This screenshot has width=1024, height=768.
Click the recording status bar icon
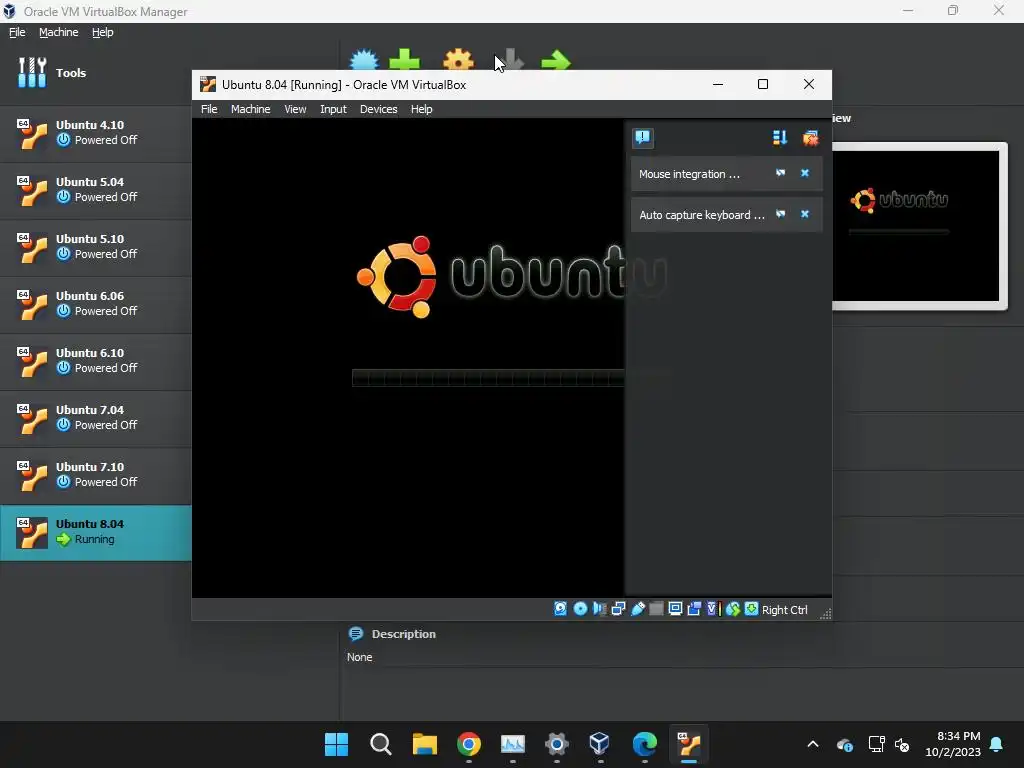point(694,609)
